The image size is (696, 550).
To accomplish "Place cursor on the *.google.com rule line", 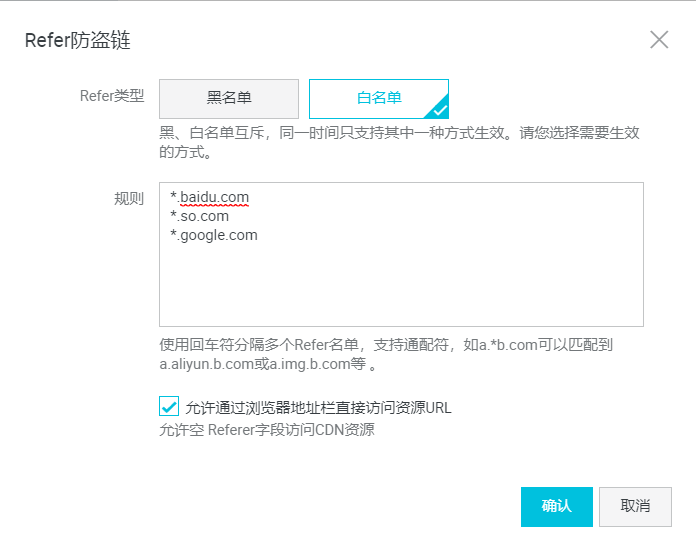I will (x=214, y=236).
